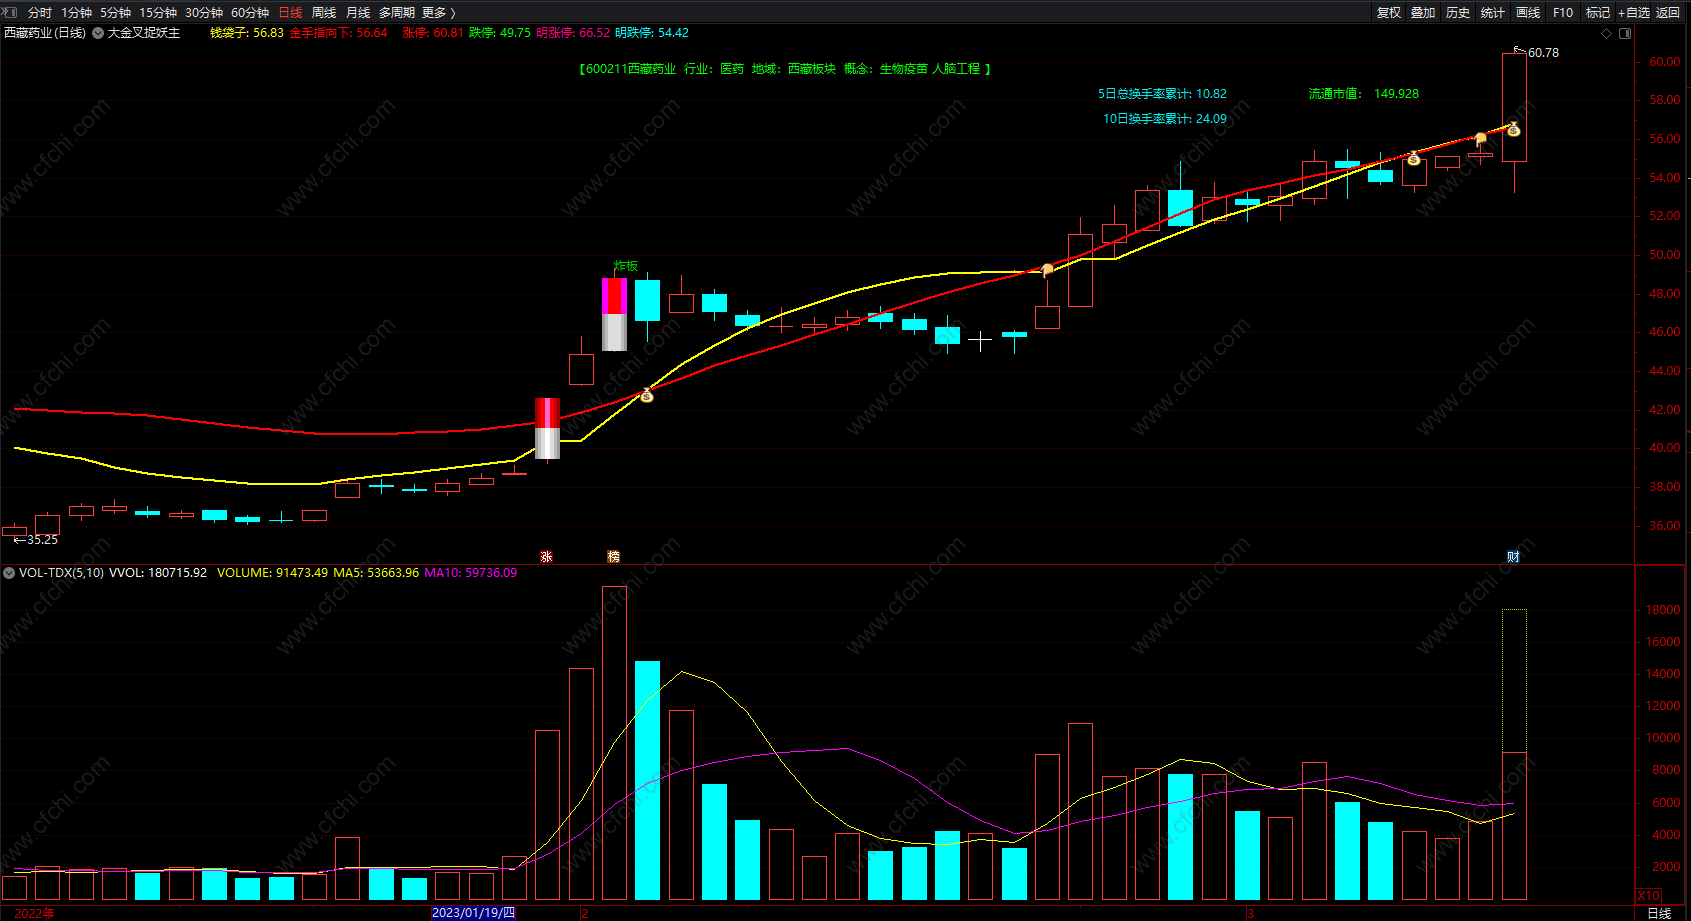This screenshot has height=921, width=1691.
Task: Expand the 更多 periods menu
Action: tap(439, 13)
